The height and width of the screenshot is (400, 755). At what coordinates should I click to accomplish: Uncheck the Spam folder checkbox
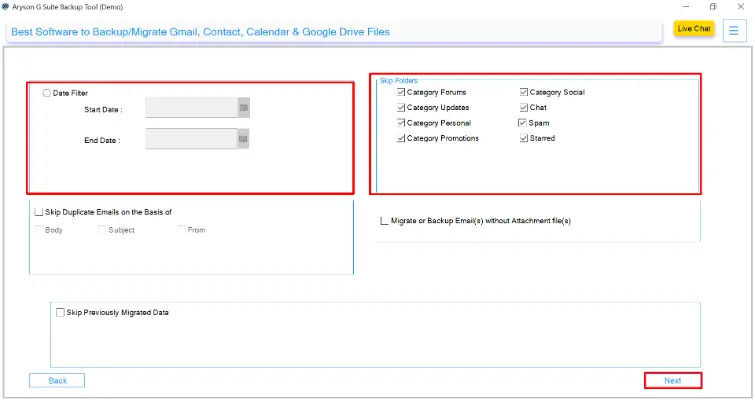(x=522, y=123)
